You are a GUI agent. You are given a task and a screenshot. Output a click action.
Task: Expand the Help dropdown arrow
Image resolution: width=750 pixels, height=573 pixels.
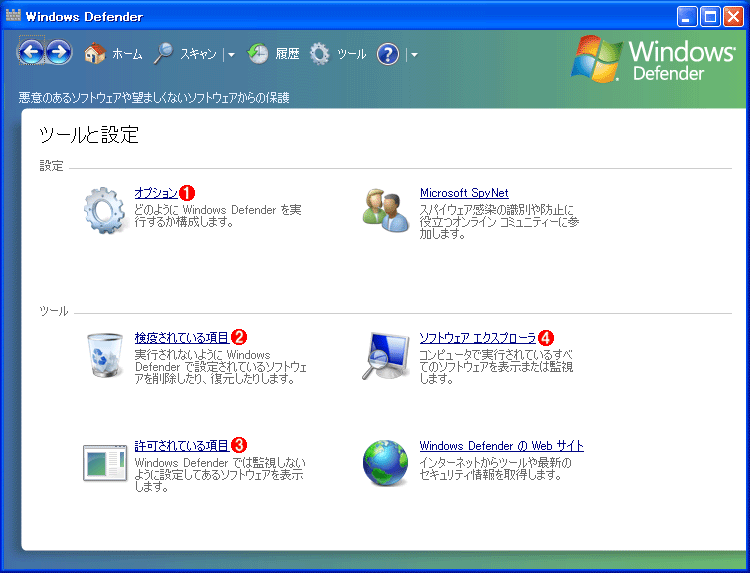coord(414,55)
